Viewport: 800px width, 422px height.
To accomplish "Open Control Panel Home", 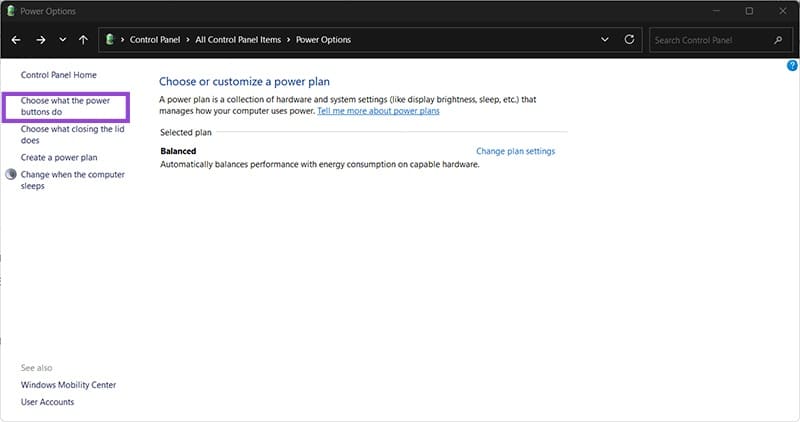I will click(x=59, y=75).
